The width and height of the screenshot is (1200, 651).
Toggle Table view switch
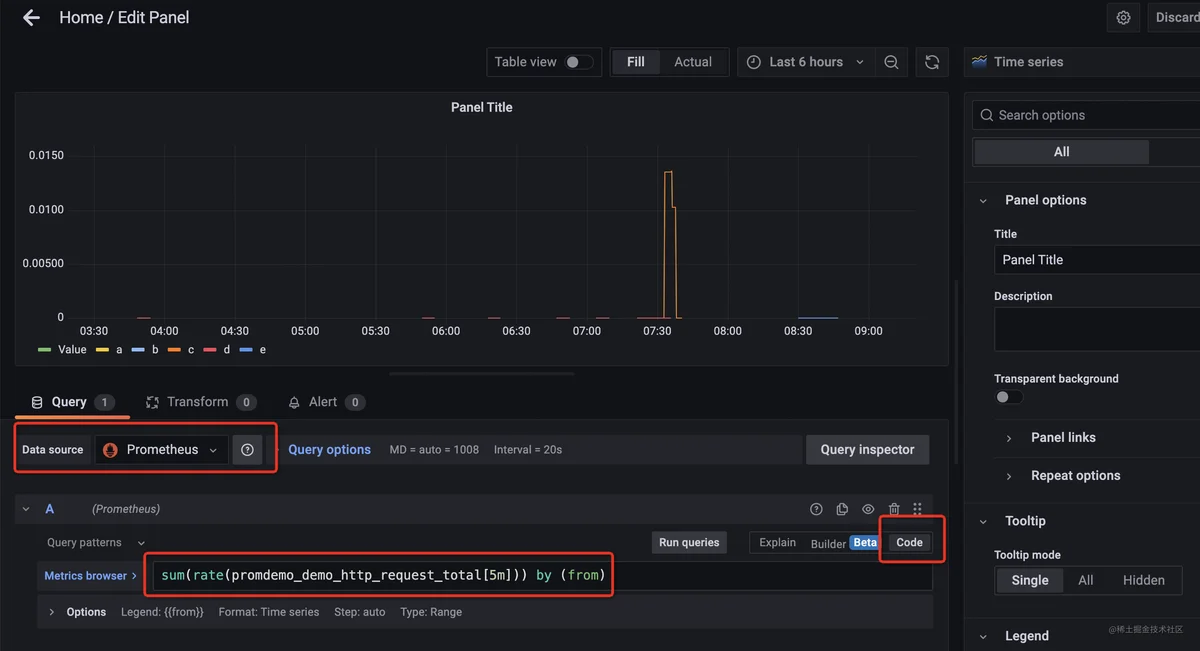click(578, 62)
